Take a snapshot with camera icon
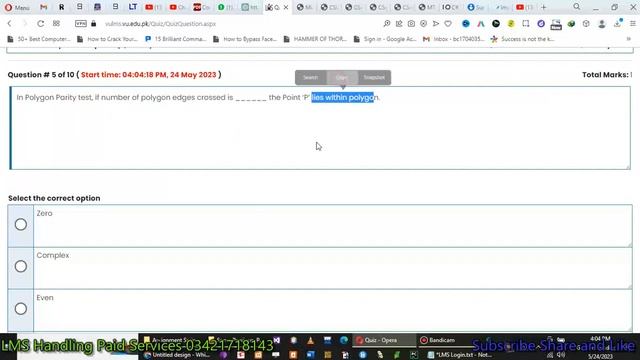Viewport: 640px width, 360px height. point(411,24)
